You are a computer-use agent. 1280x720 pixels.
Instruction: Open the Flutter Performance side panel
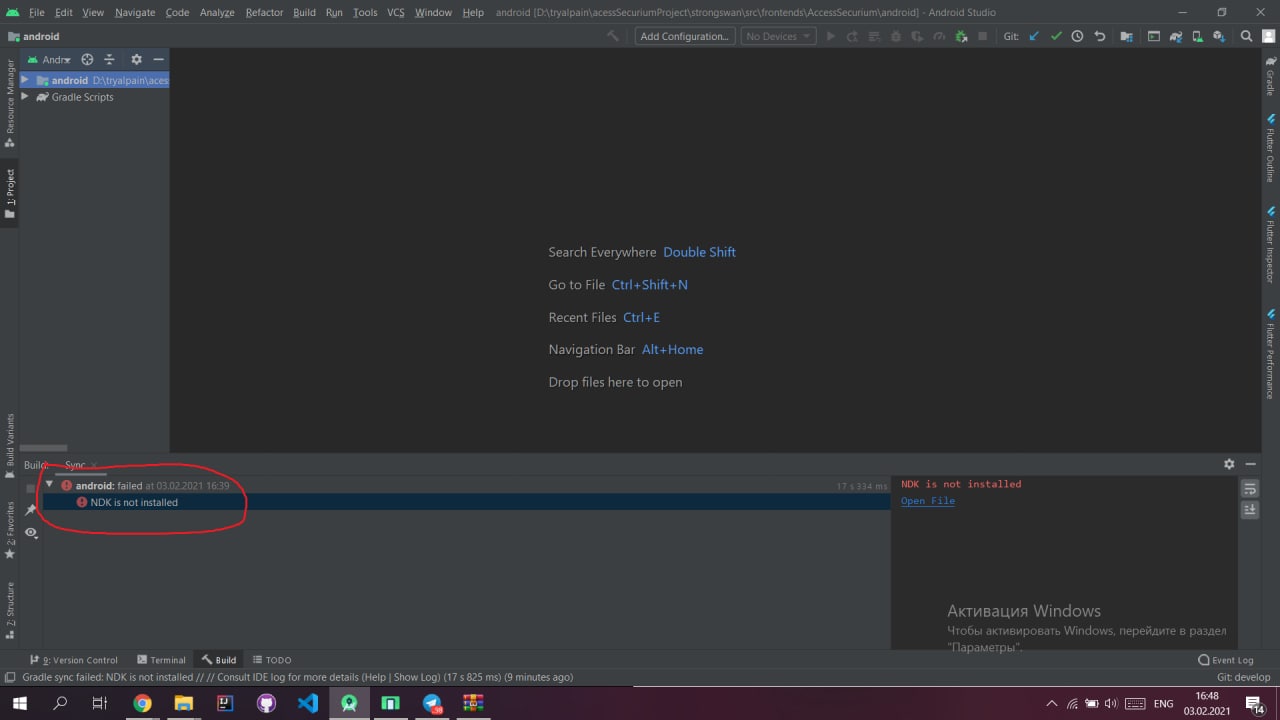1270,354
